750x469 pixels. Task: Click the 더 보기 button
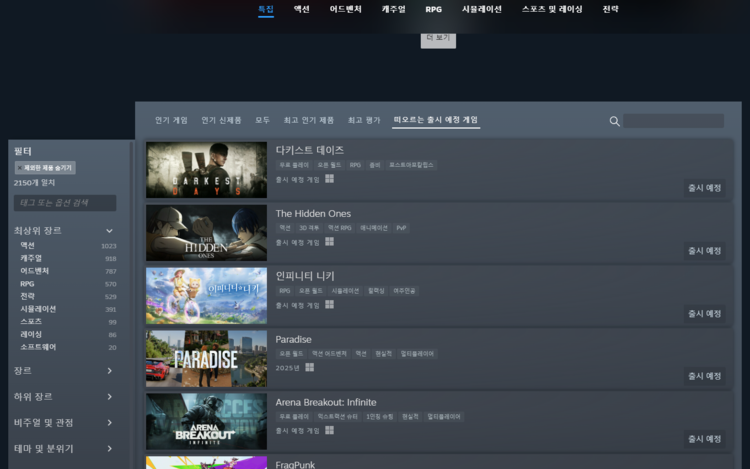[x=438, y=40]
